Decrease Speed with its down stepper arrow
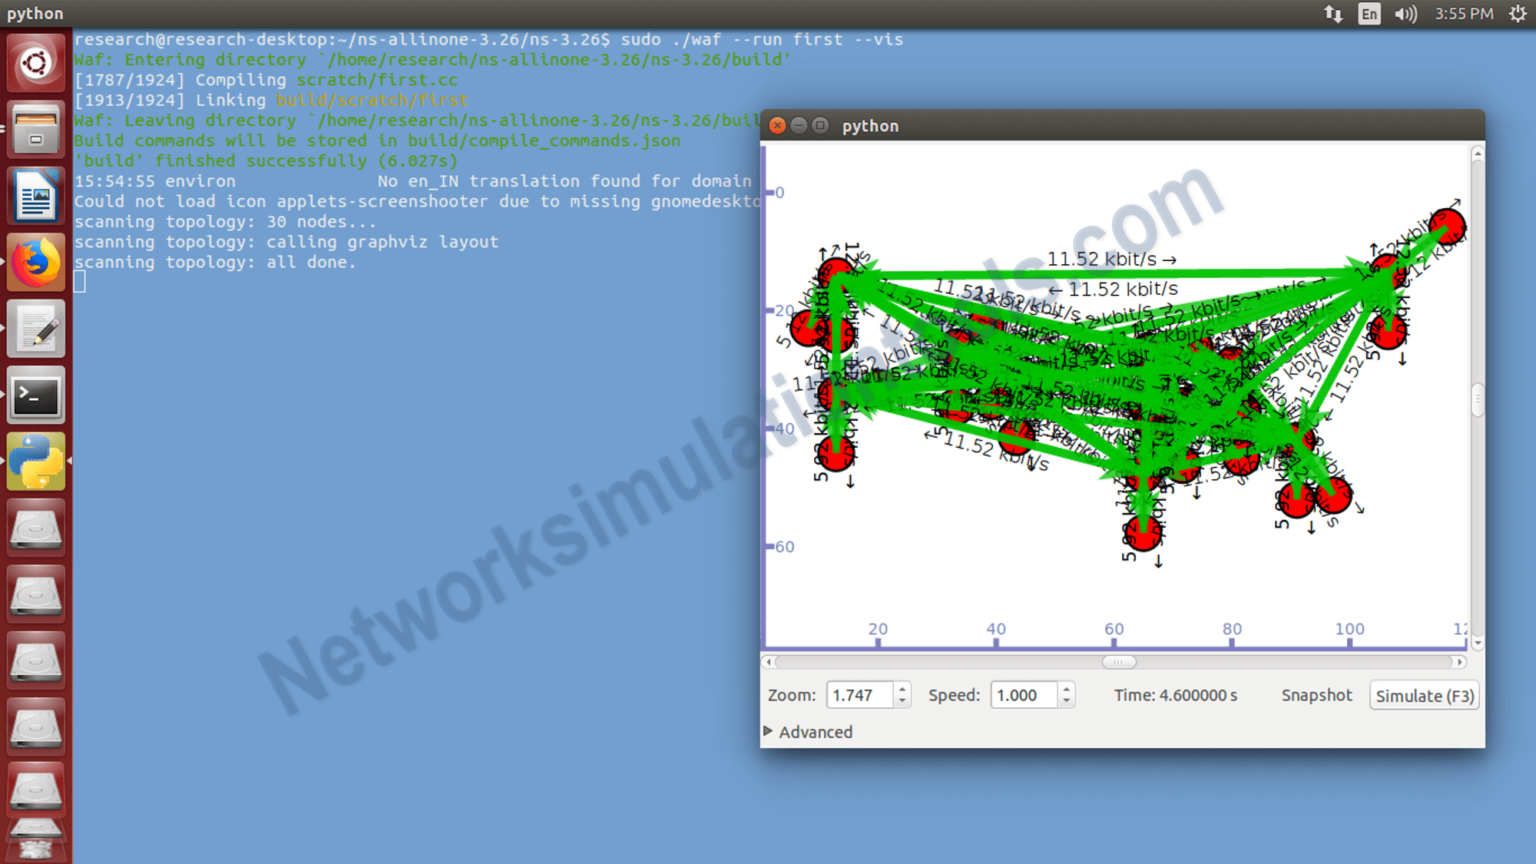The height and width of the screenshot is (864, 1536). [x=1065, y=701]
